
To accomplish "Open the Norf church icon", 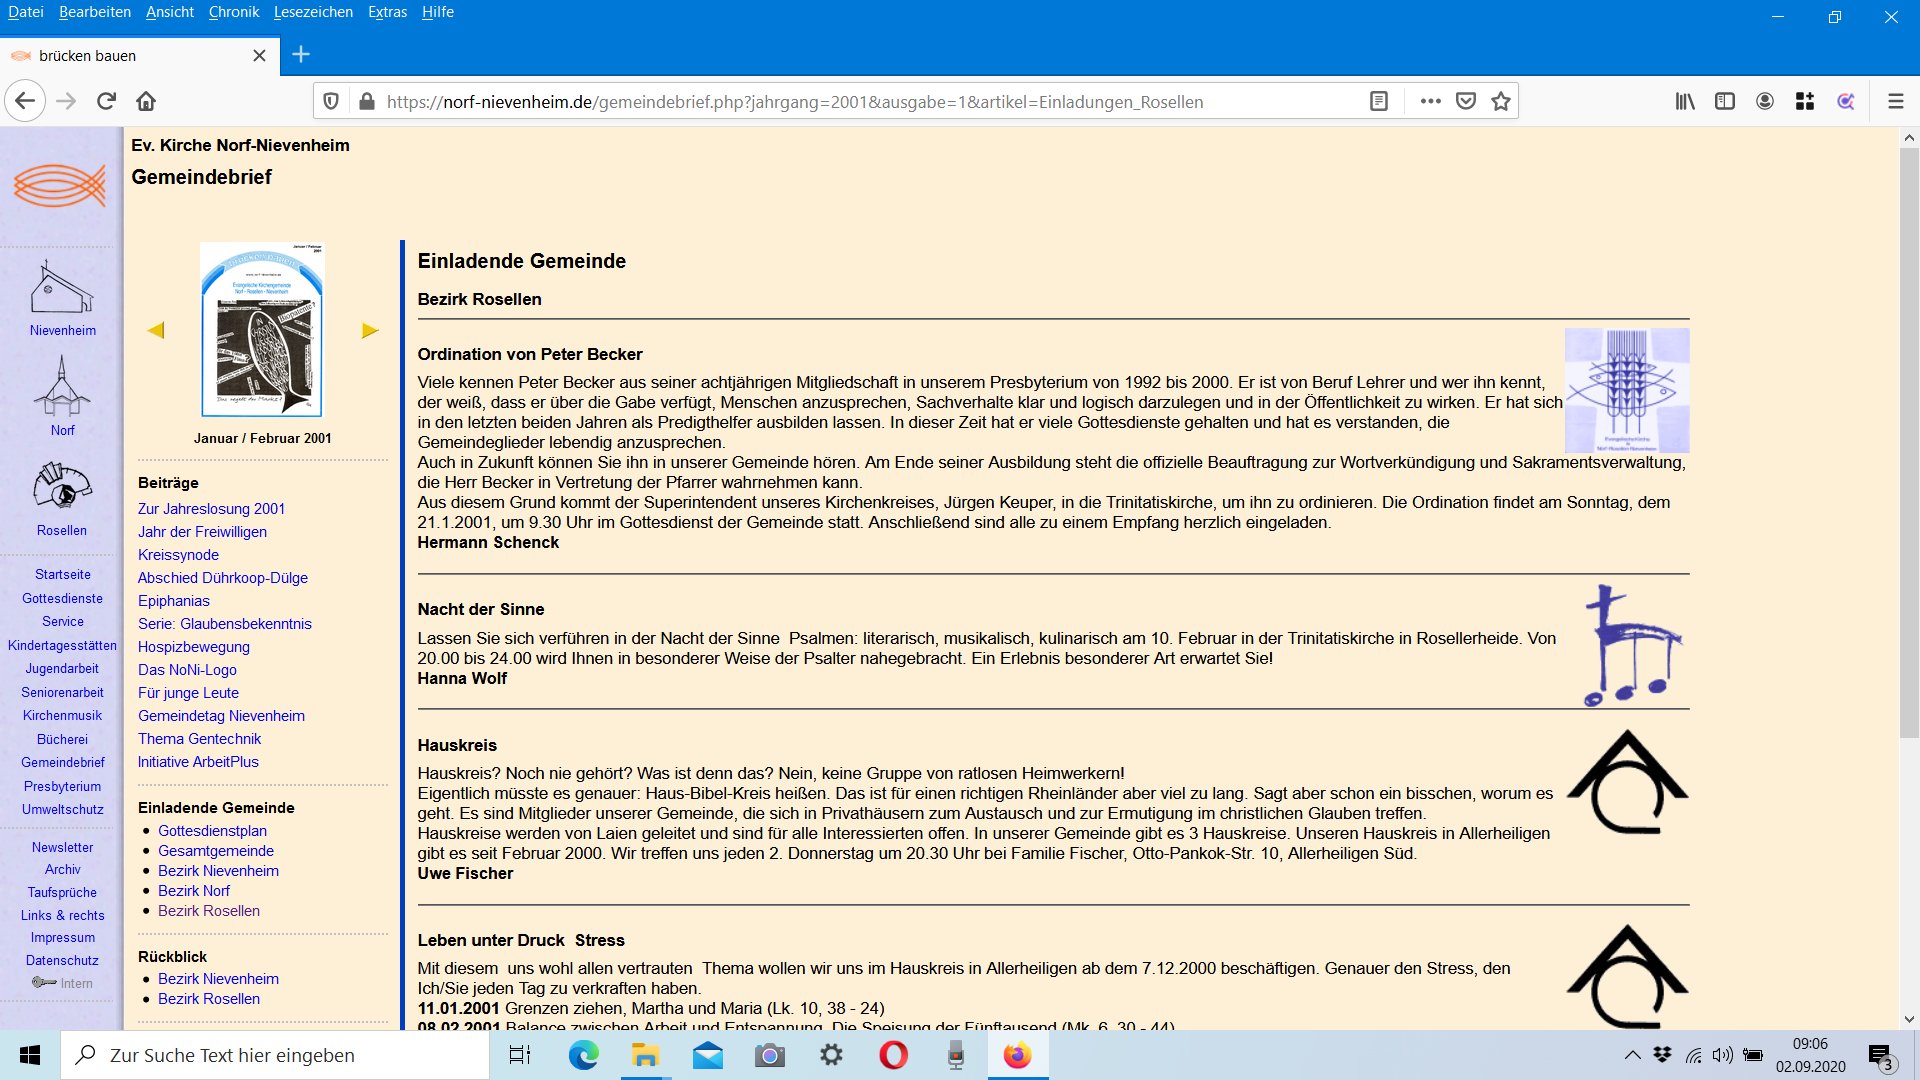I will (x=62, y=388).
